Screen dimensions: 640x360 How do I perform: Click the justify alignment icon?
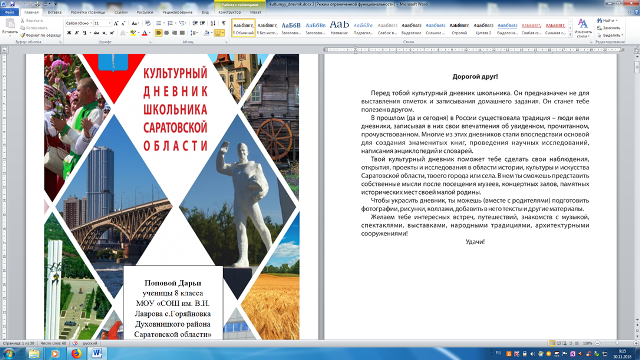point(182,33)
